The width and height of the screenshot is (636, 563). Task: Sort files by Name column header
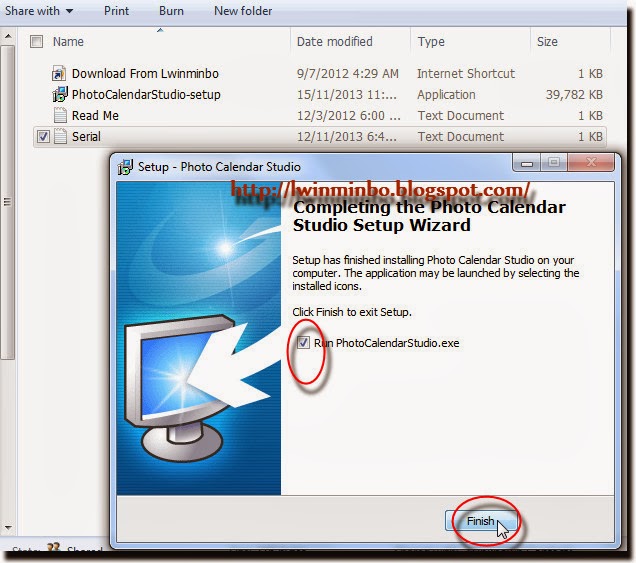(68, 41)
